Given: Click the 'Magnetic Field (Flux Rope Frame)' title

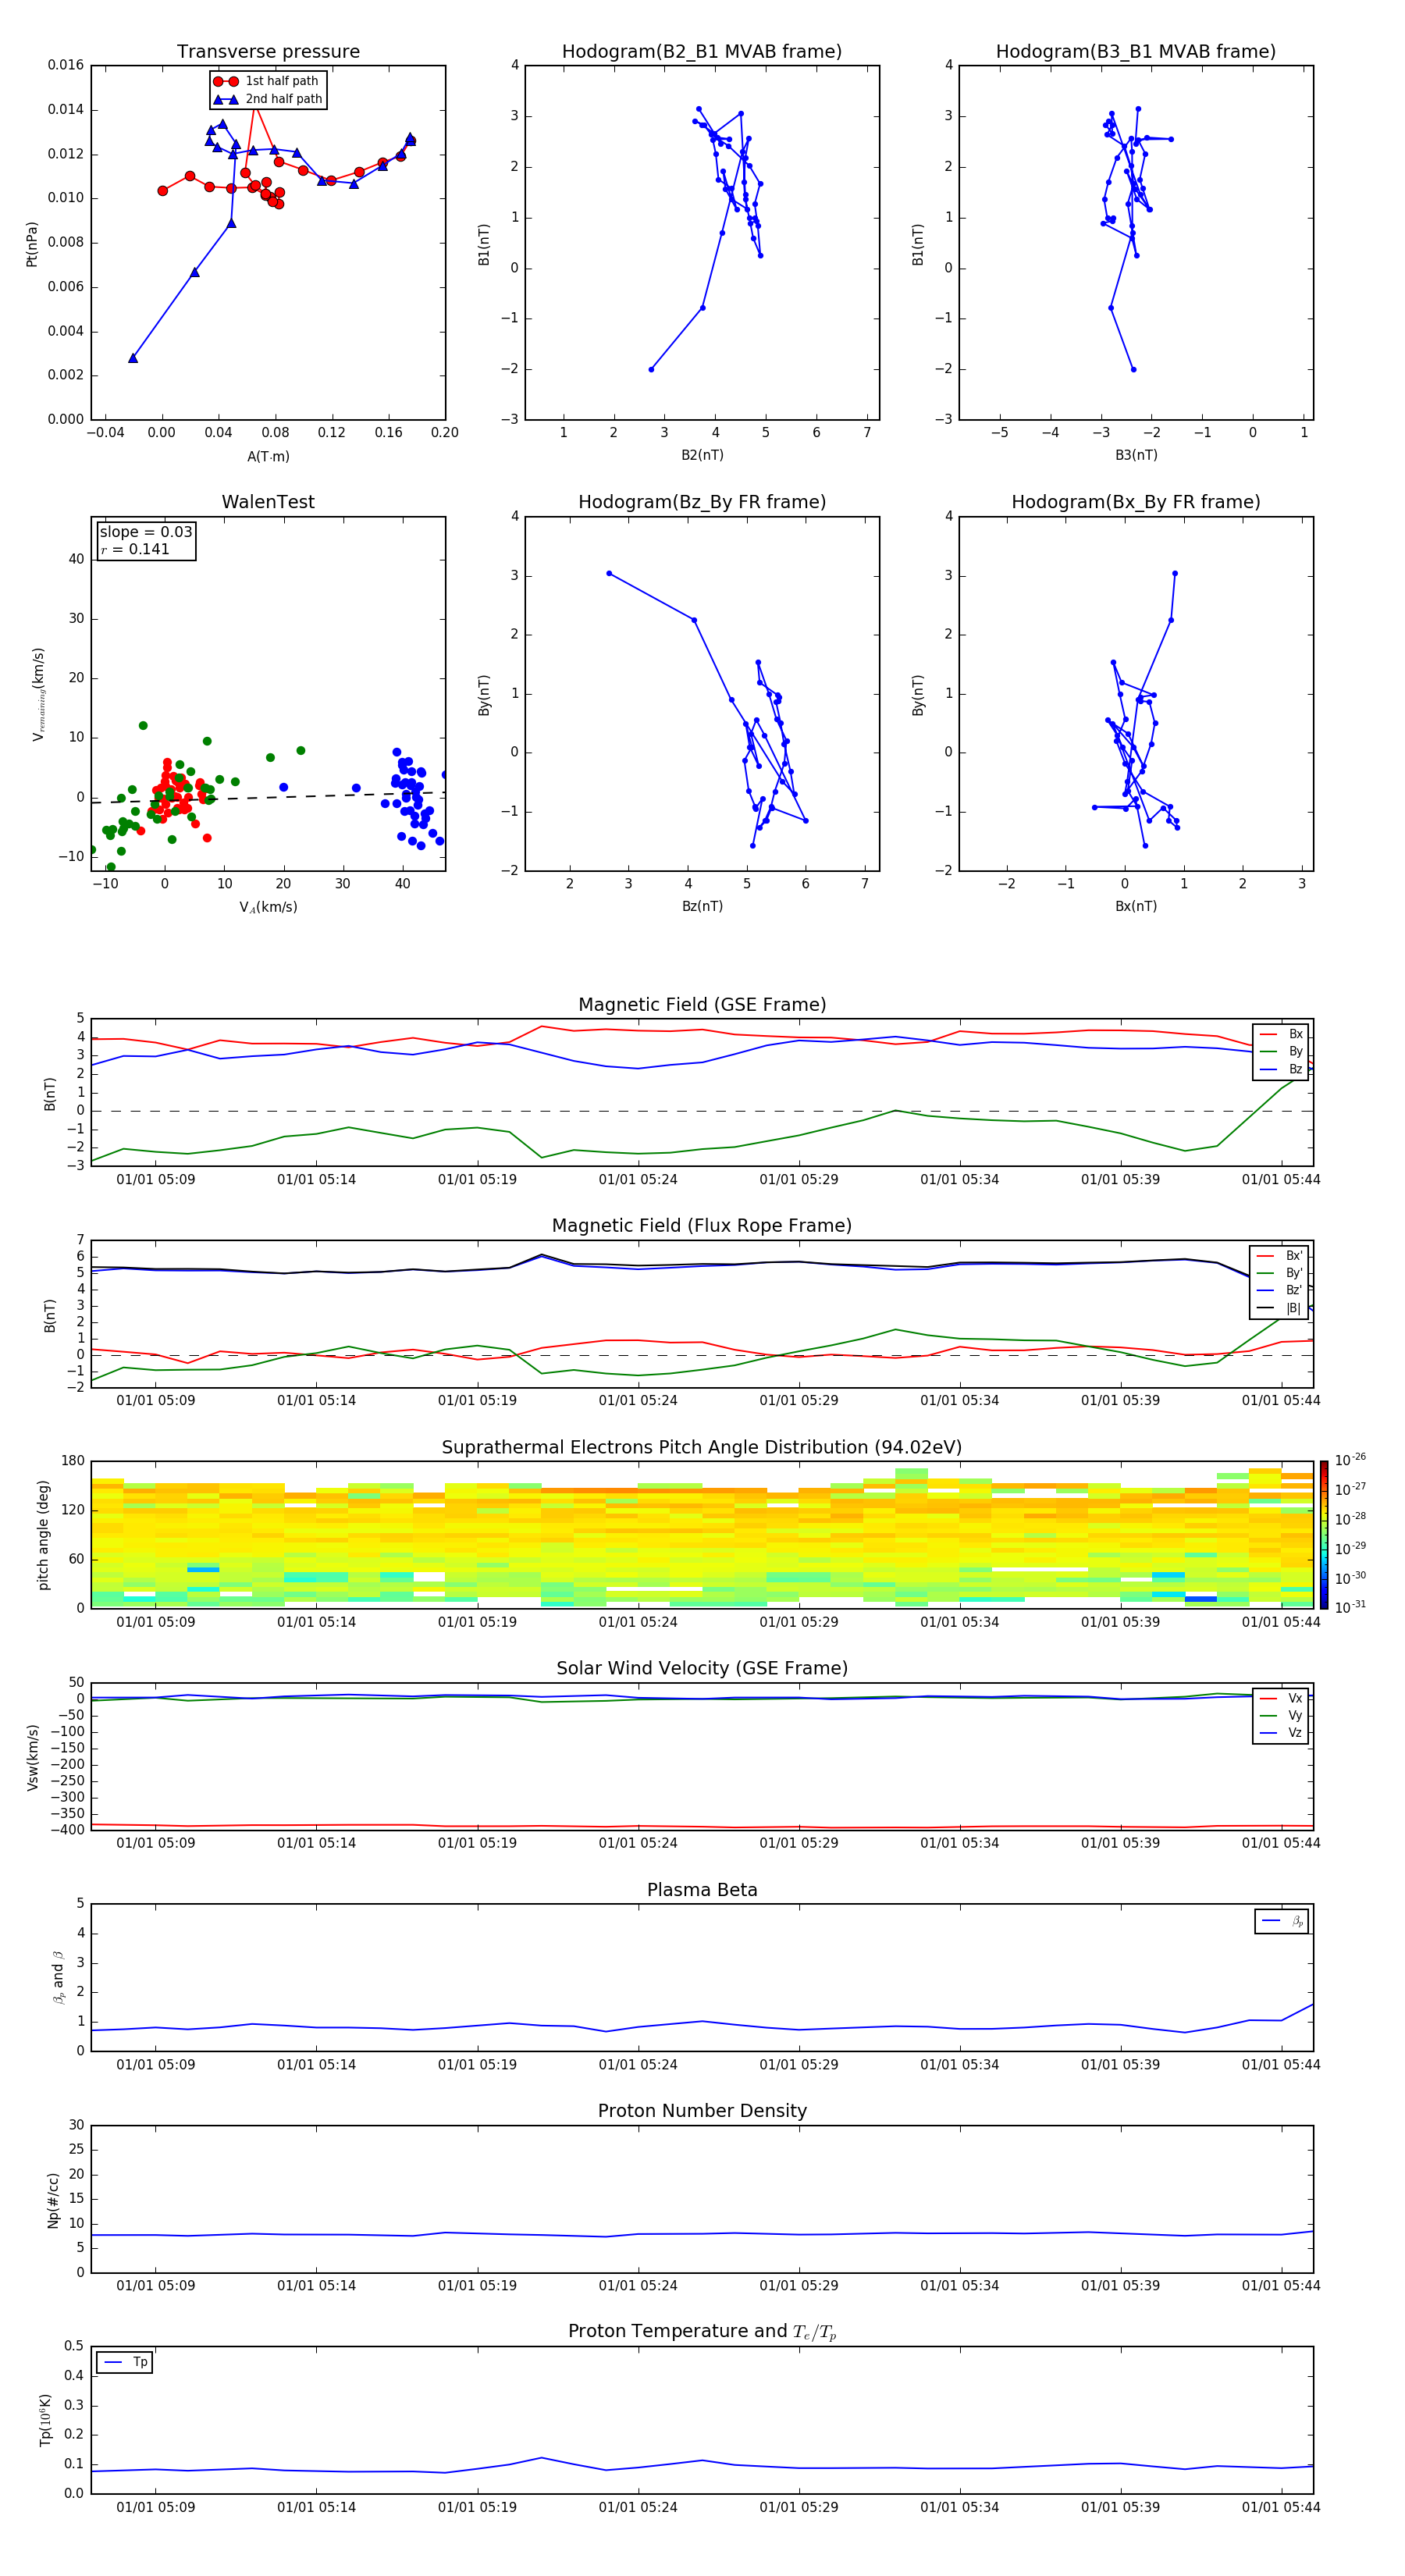Looking at the screenshot, I should (x=702, y=1226).
